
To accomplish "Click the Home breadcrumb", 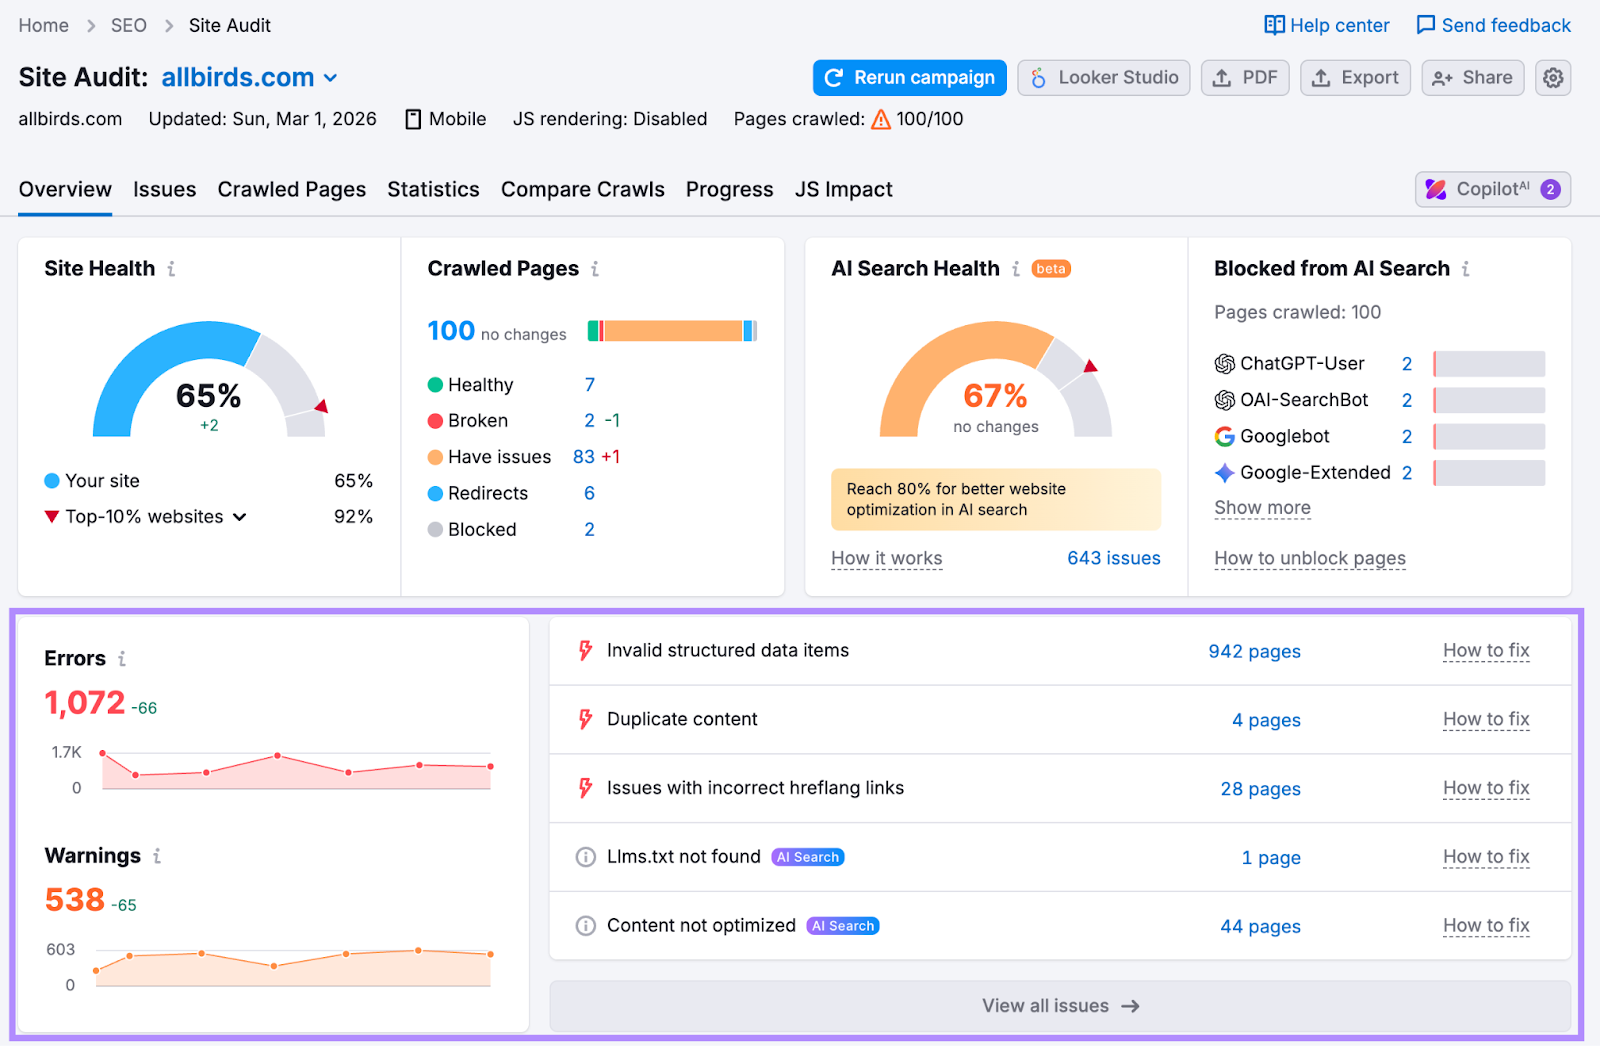I will (x=43, y=25).
